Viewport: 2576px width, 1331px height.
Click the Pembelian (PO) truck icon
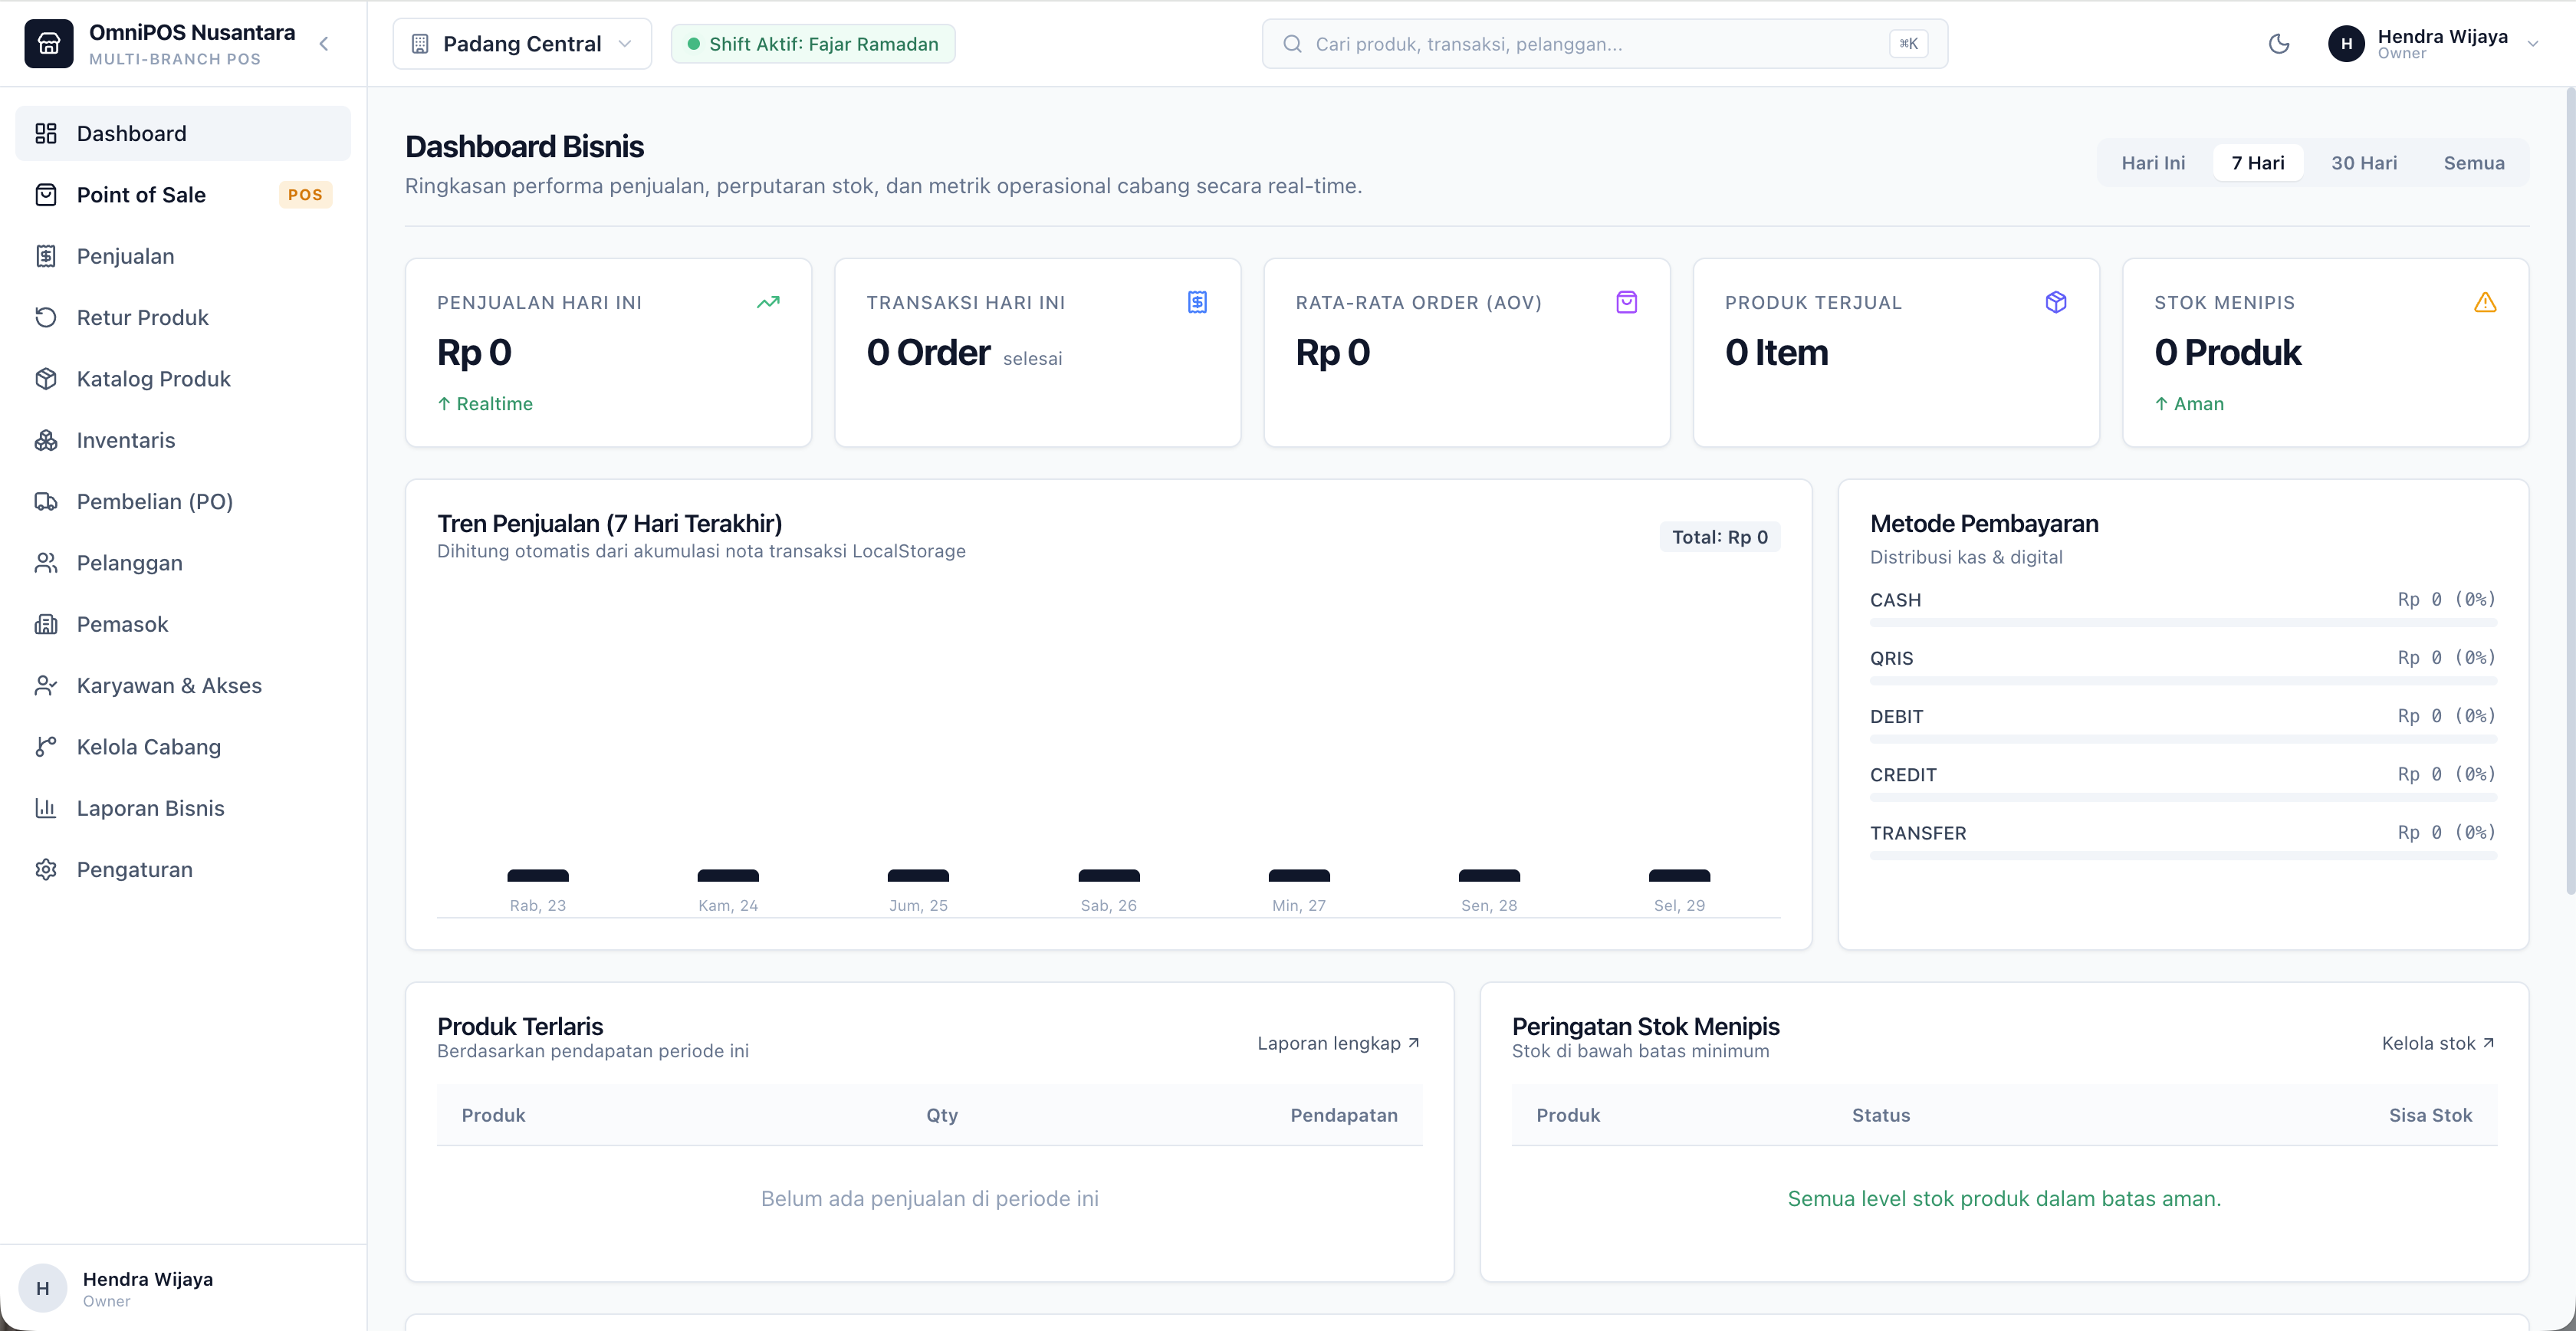click(46, 501)
